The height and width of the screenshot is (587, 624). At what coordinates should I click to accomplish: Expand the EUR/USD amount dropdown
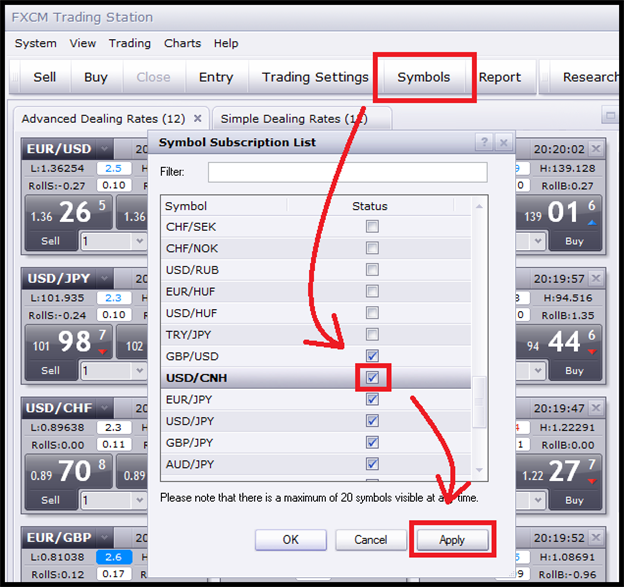139,241
